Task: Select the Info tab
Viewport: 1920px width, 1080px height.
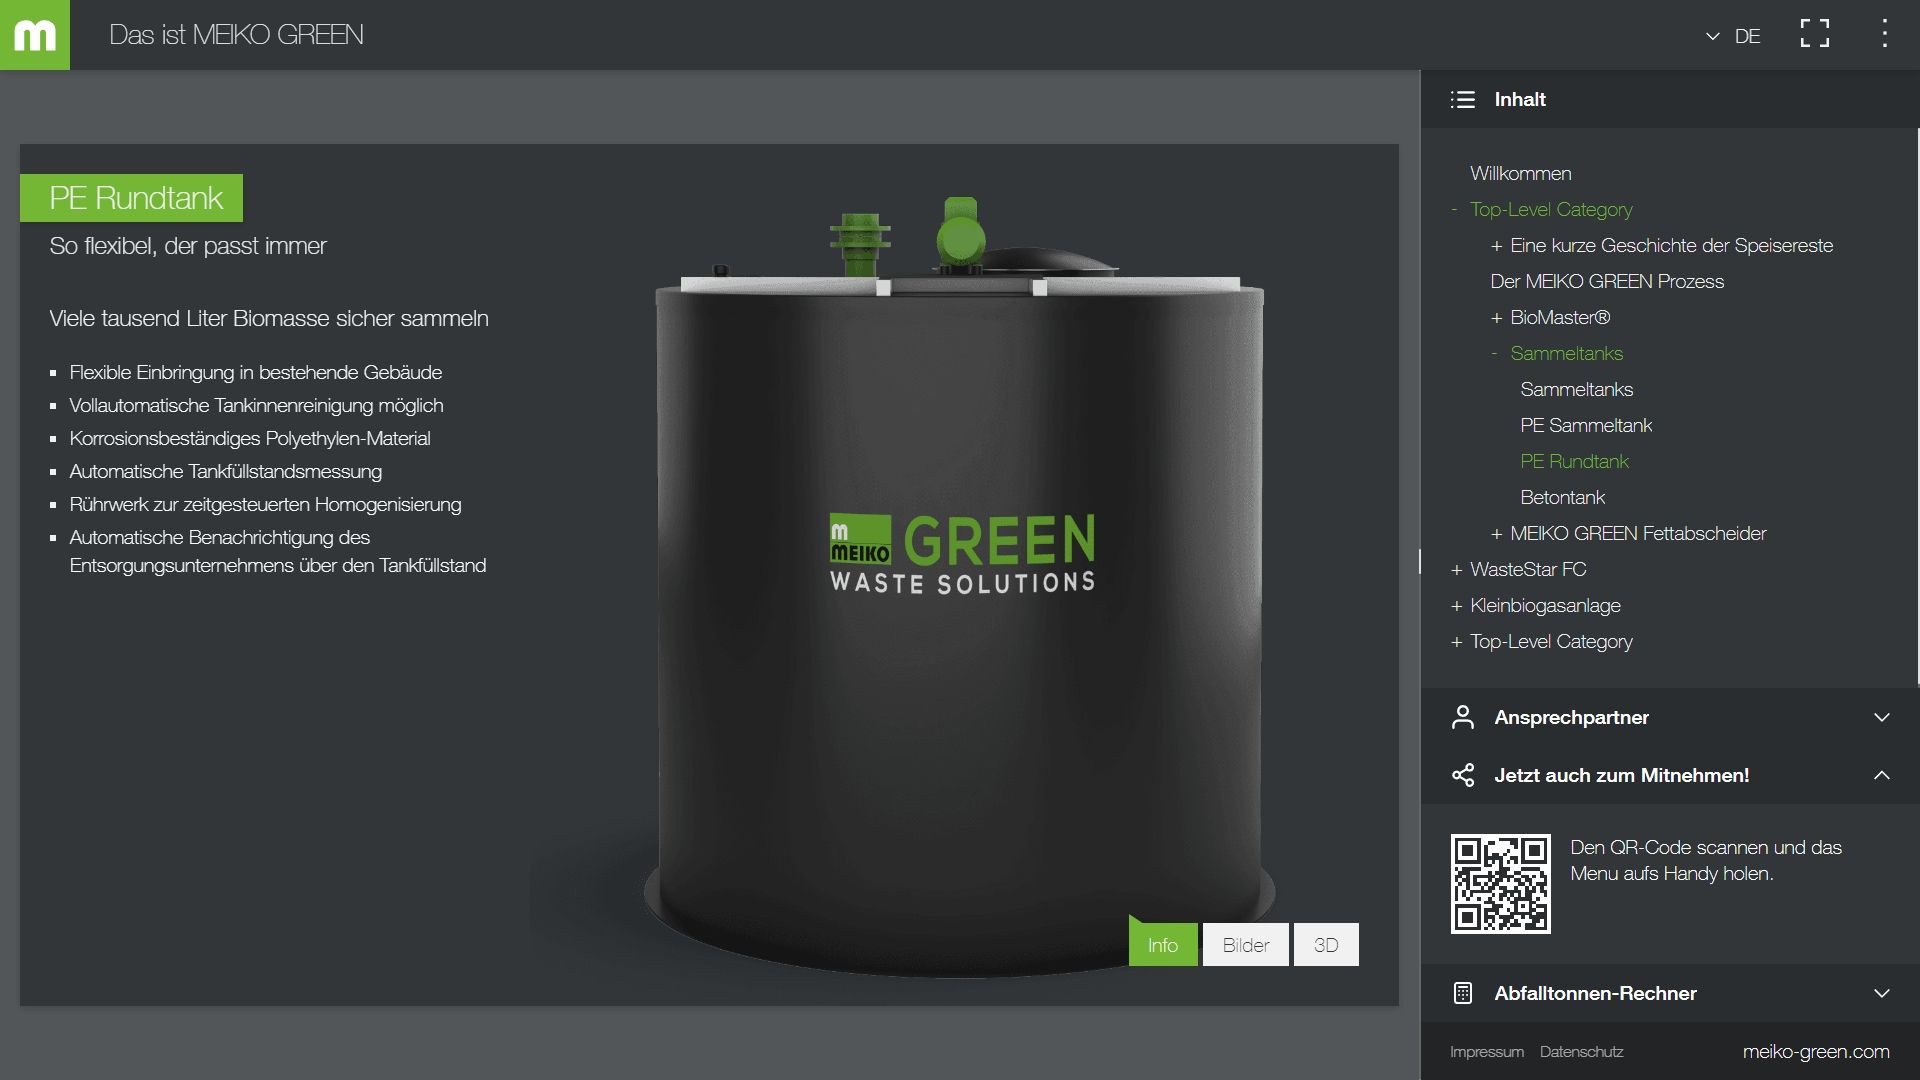Action: coord(1162,945)
